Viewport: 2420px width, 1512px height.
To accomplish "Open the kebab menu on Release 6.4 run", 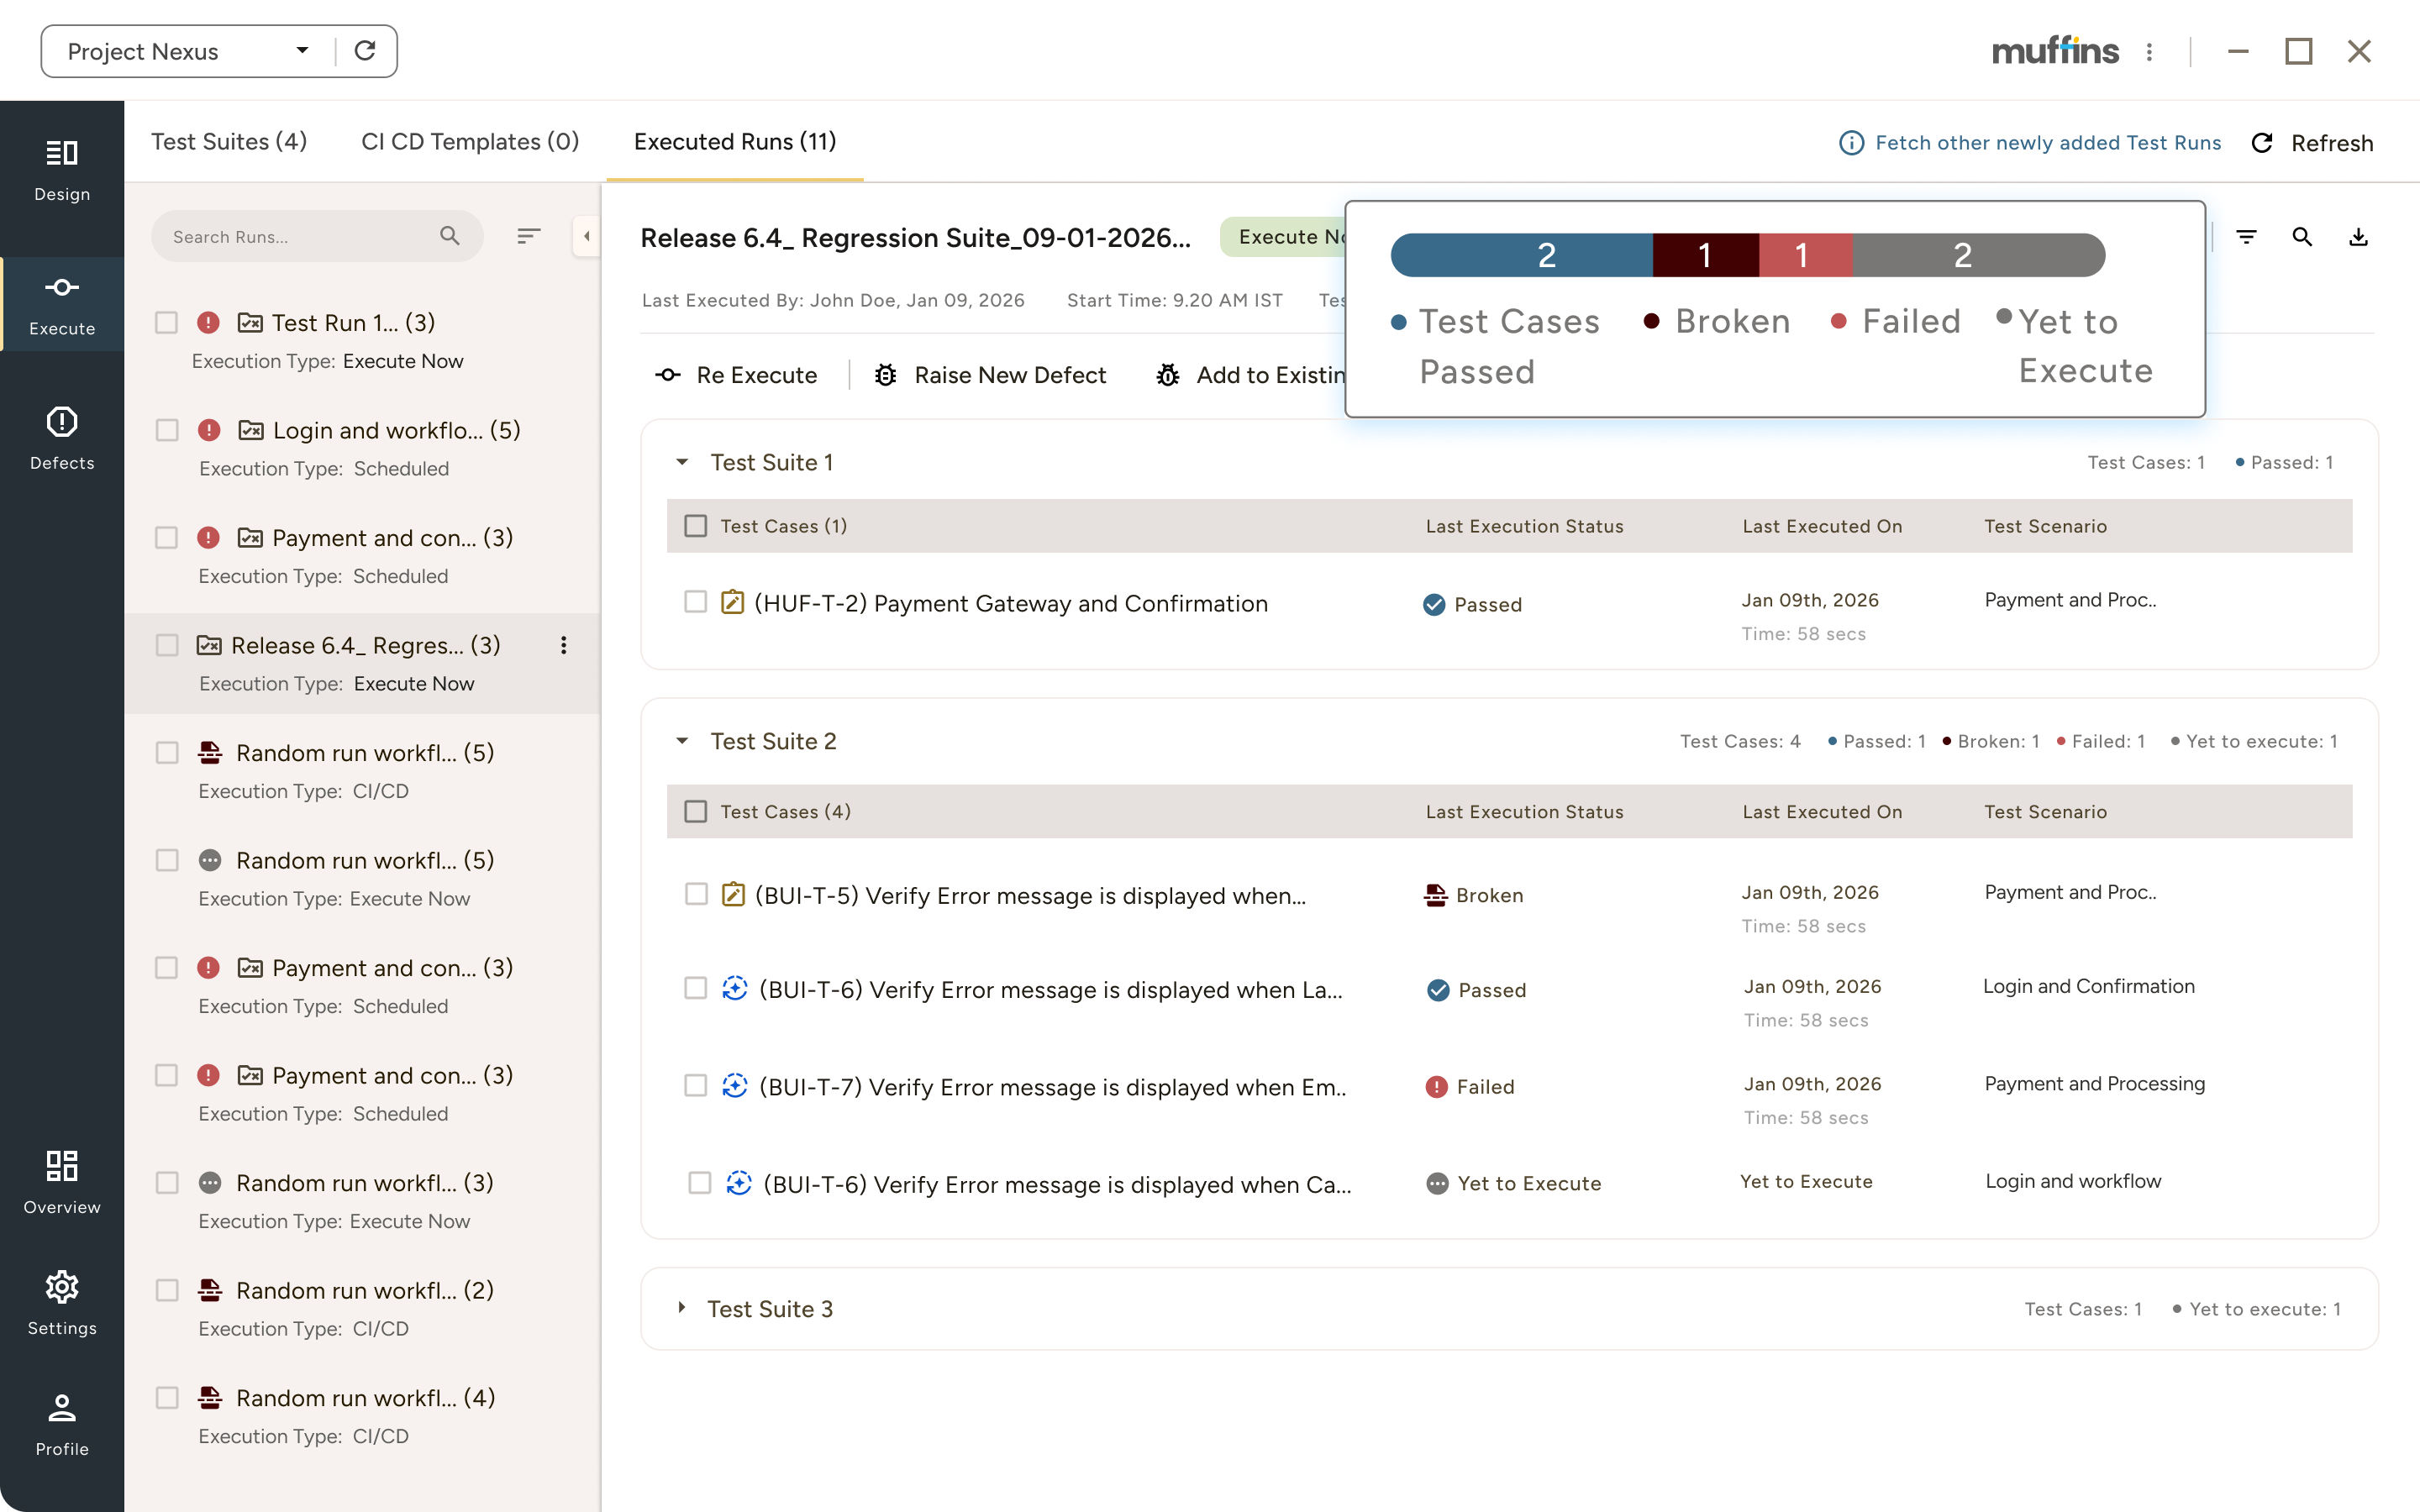I will pos(565,646).
